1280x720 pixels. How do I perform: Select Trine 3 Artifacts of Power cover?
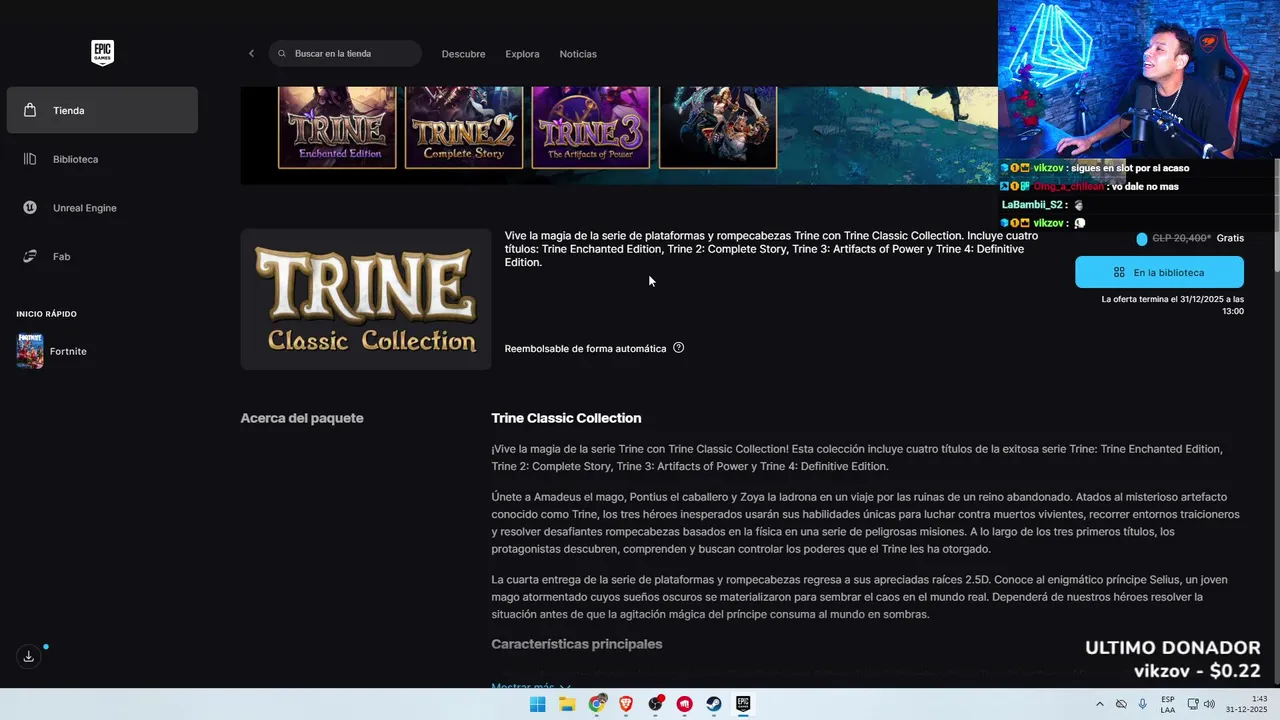click(591, 127)
